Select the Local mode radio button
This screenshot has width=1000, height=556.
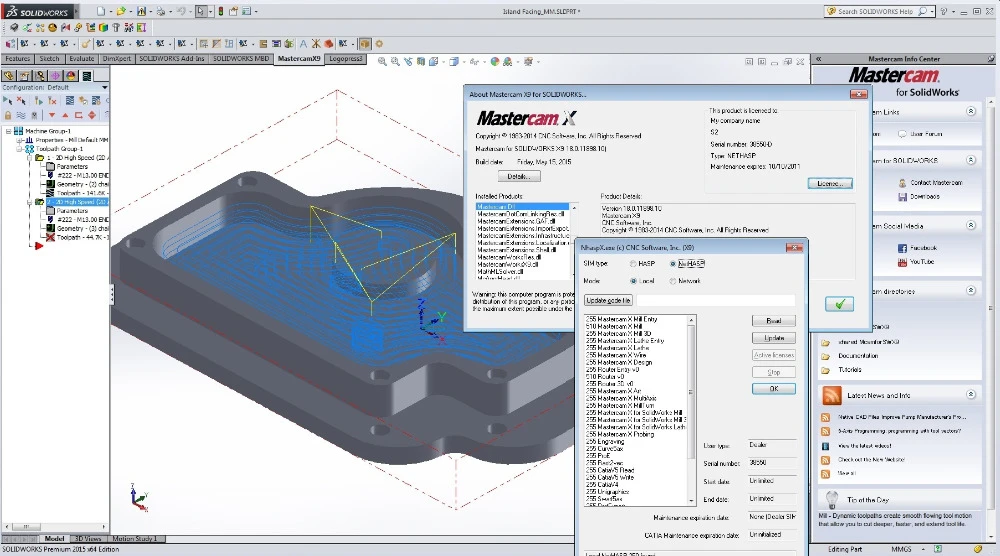[x=632, y=281]
